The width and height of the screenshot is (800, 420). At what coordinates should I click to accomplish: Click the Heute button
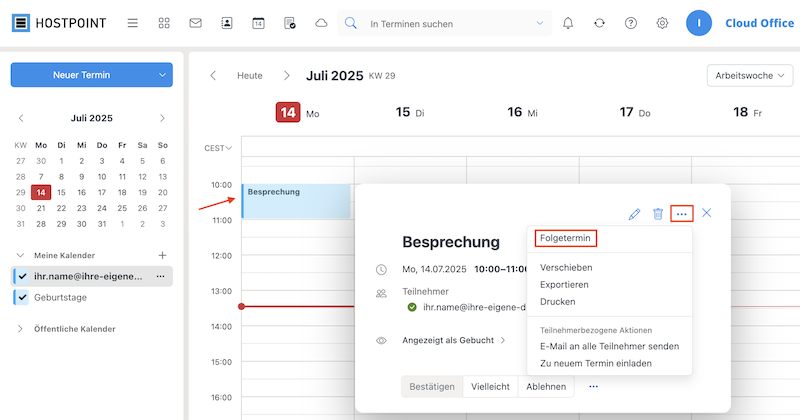[249, 76]
